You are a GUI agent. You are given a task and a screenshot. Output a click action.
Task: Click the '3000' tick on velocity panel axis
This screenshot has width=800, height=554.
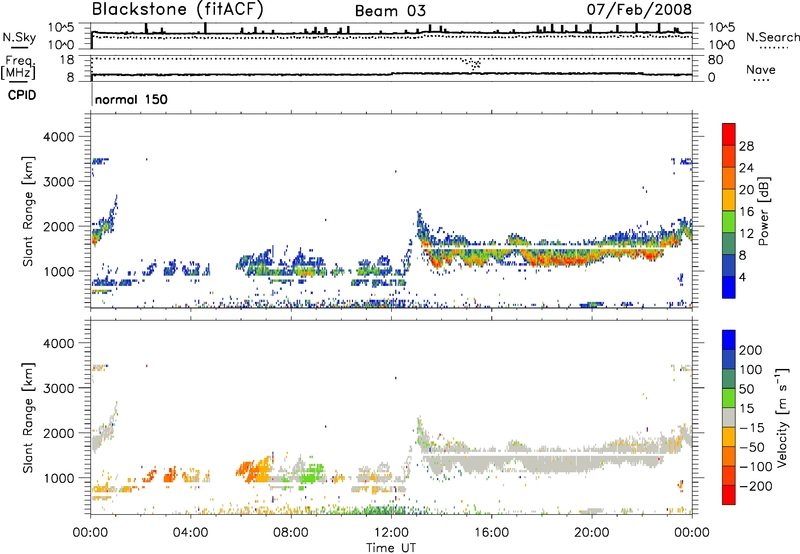59,388
